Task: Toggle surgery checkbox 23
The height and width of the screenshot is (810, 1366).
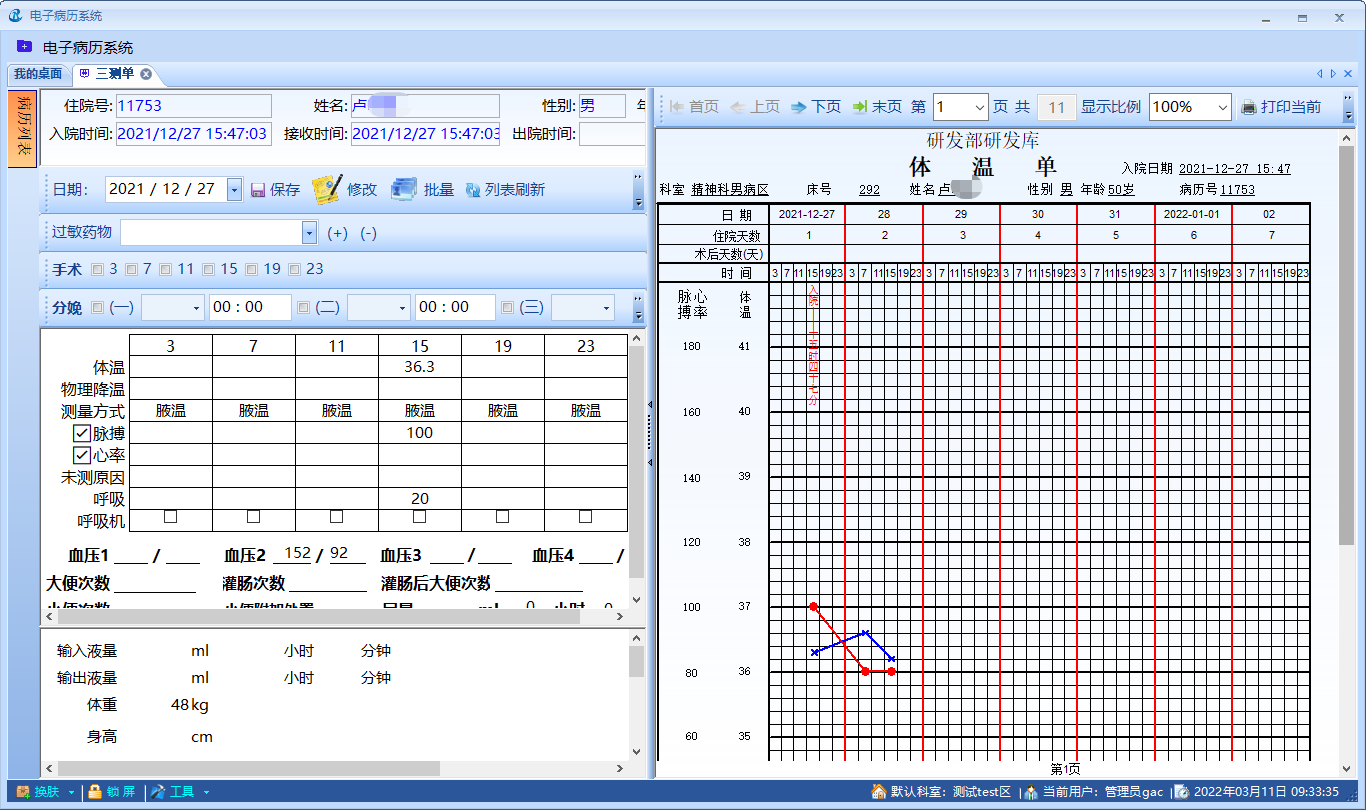Action: [294, 269]
